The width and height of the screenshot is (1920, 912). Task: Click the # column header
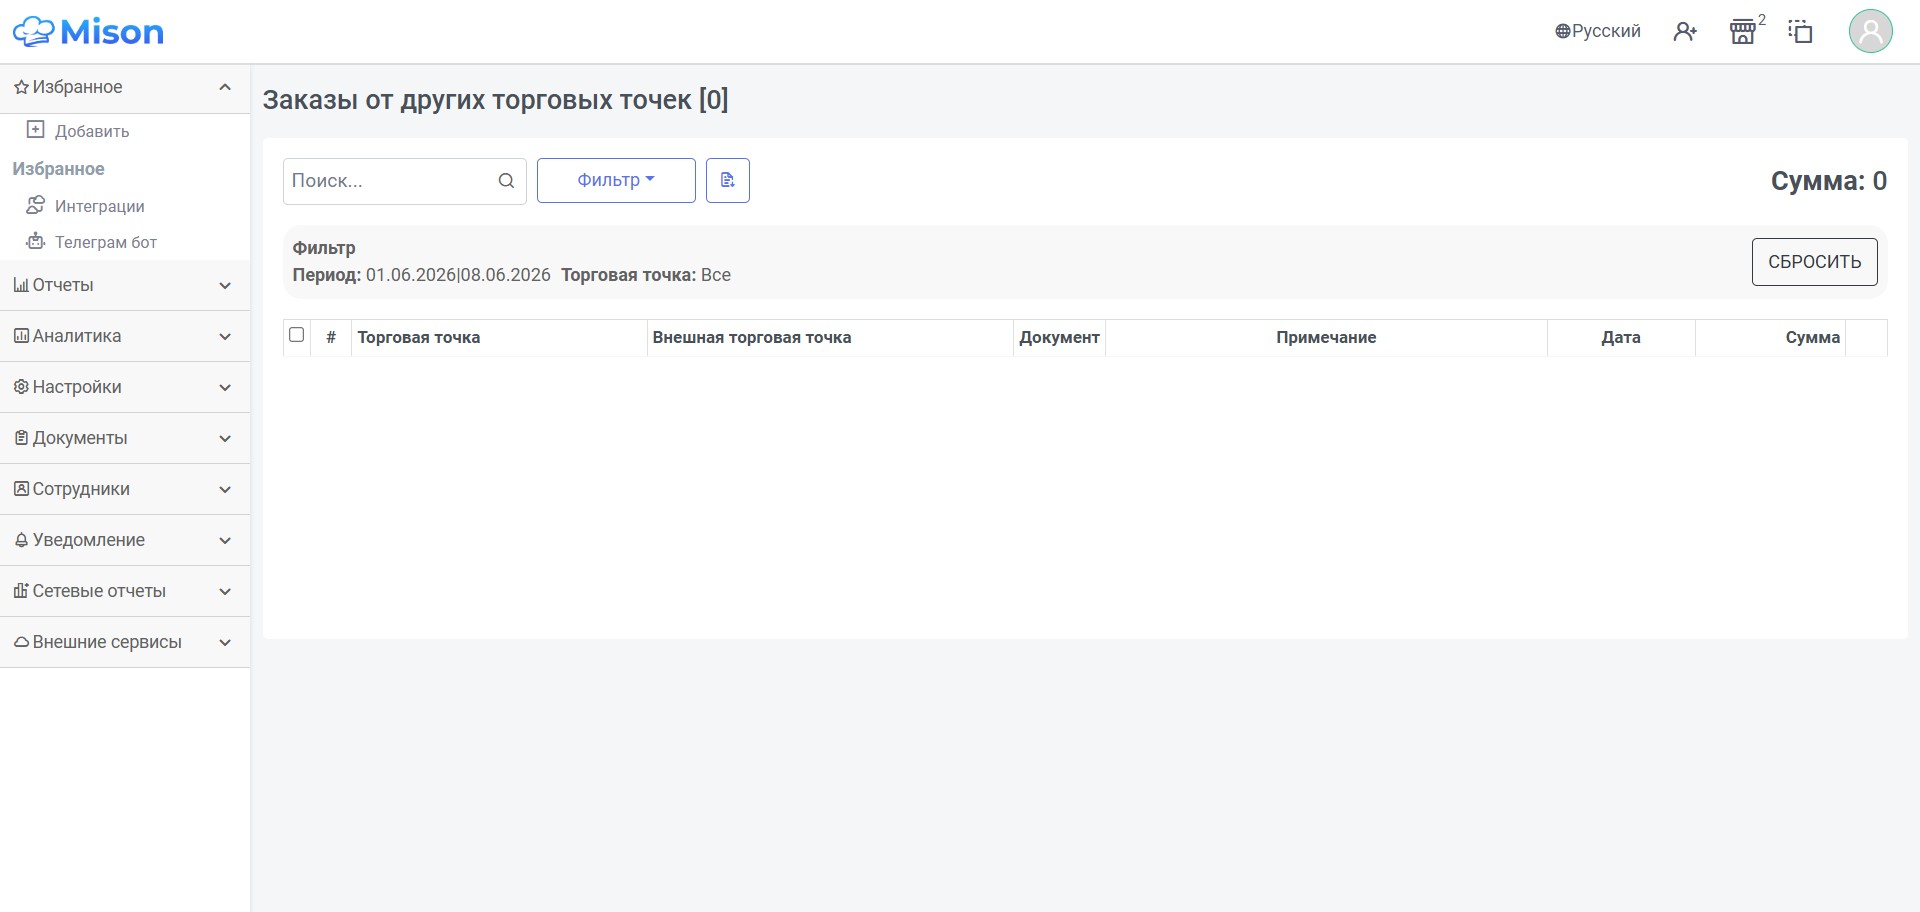coord(331,337)
